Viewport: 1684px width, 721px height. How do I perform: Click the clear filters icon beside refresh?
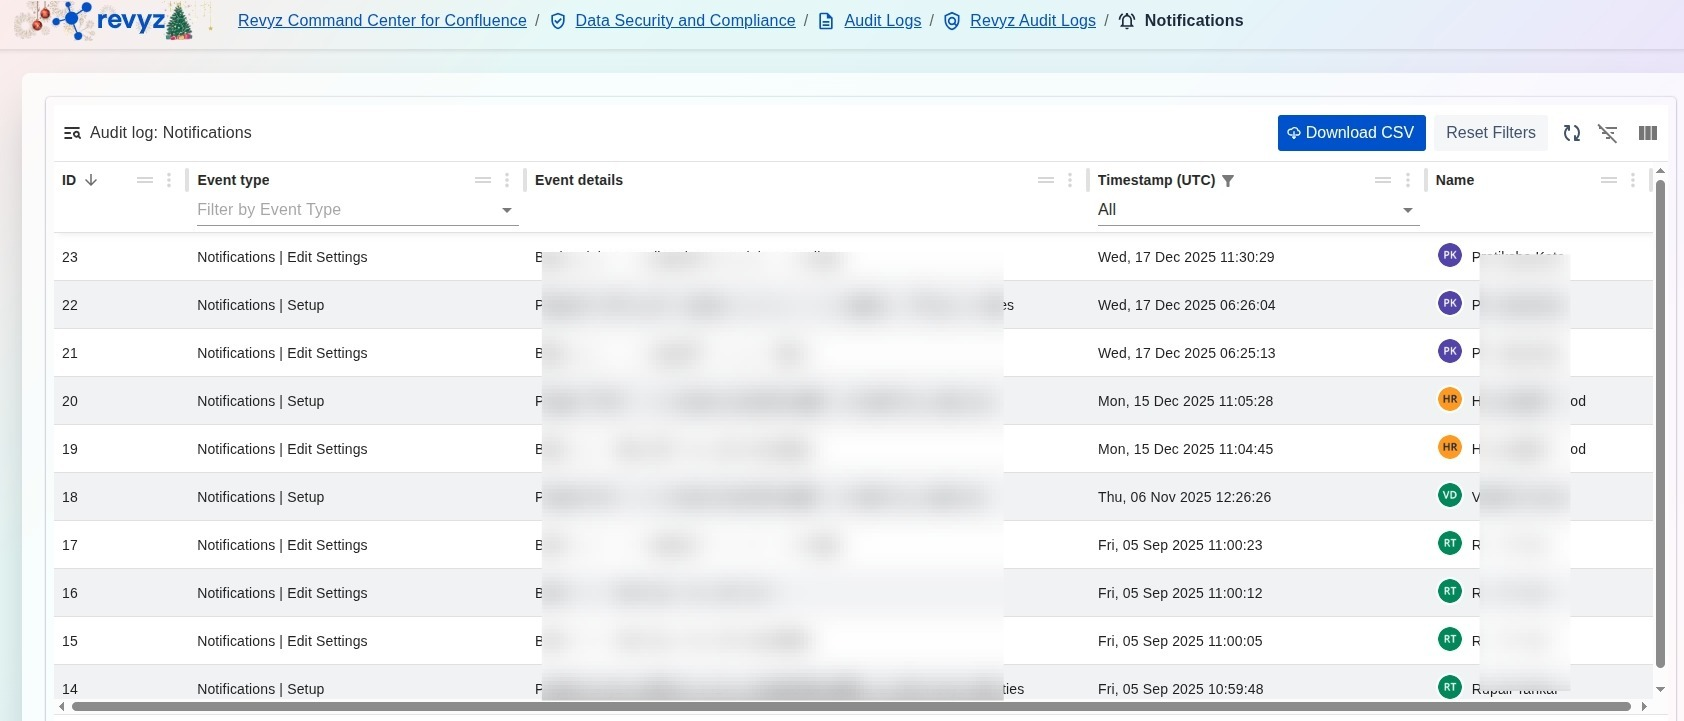coord(1607,133)
